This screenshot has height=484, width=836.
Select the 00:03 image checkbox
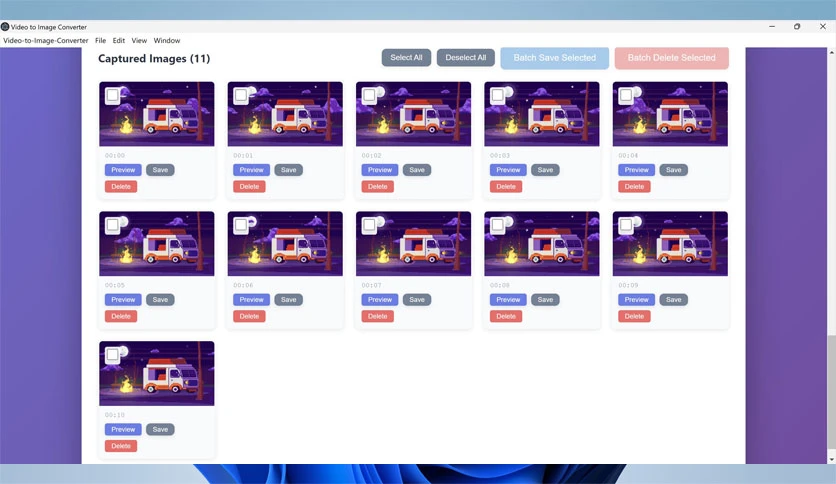(x=497, y=95)
